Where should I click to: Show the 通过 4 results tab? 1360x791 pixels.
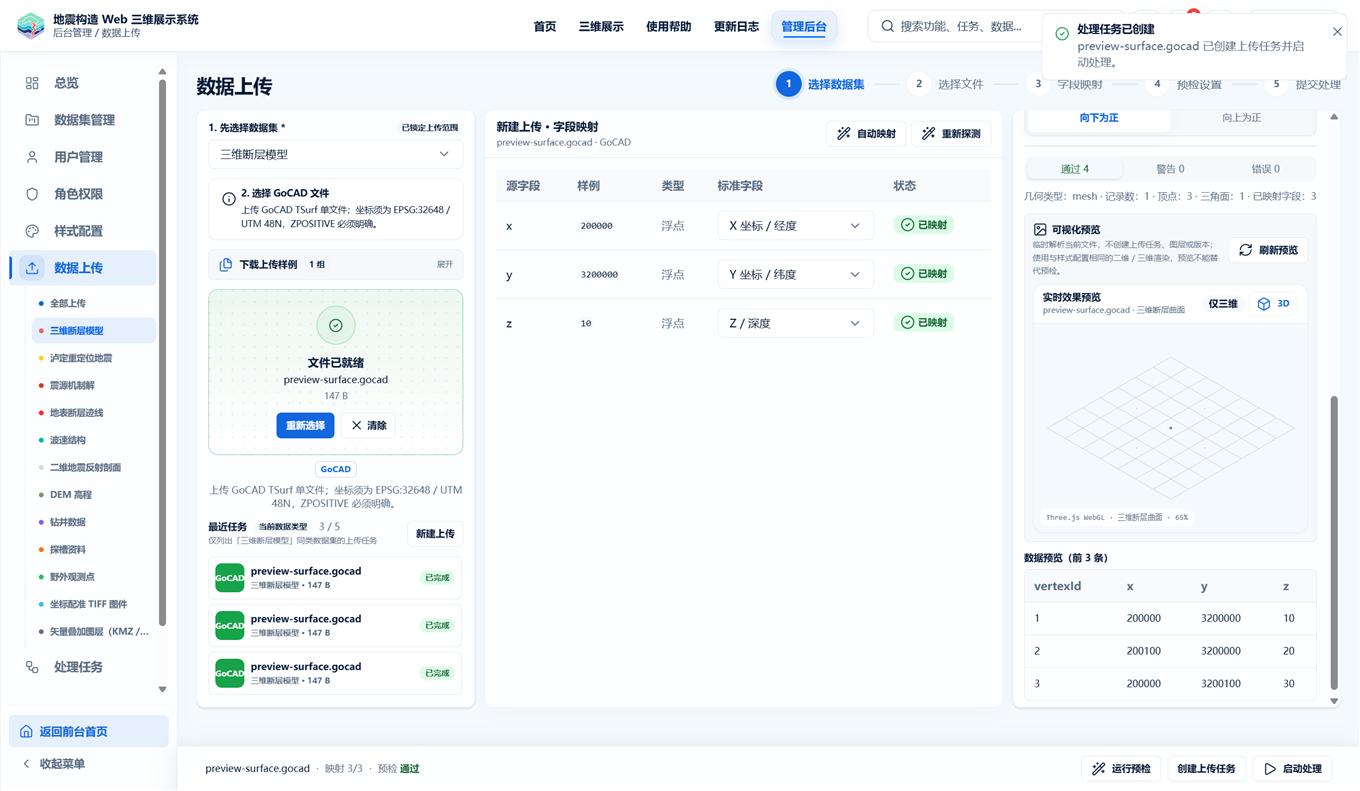(x=1075, y=169)
